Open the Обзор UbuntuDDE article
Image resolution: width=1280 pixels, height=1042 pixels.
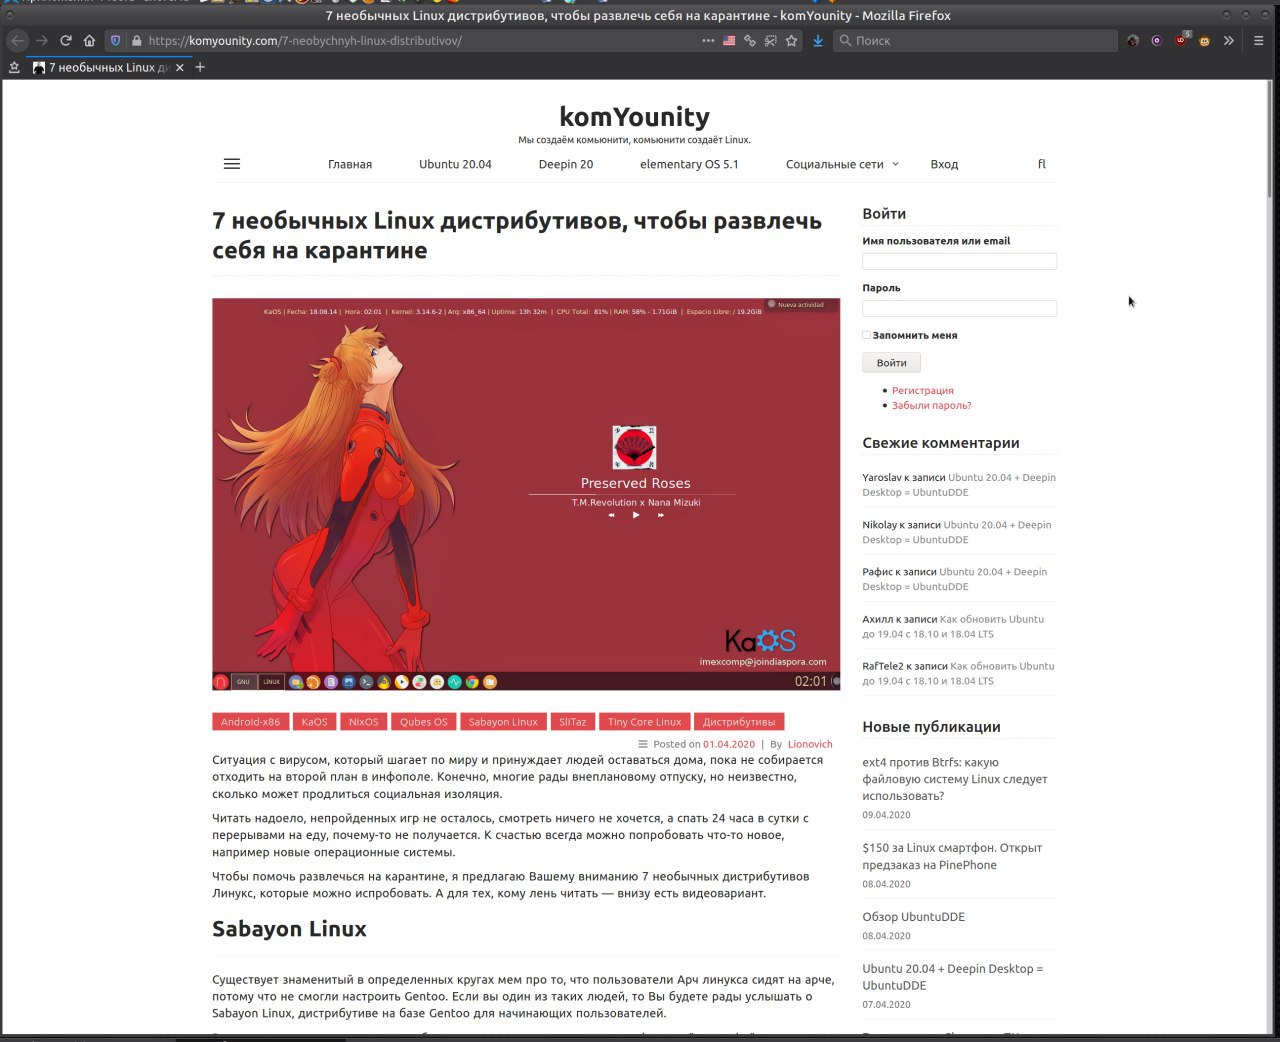[x=913, y=917]
